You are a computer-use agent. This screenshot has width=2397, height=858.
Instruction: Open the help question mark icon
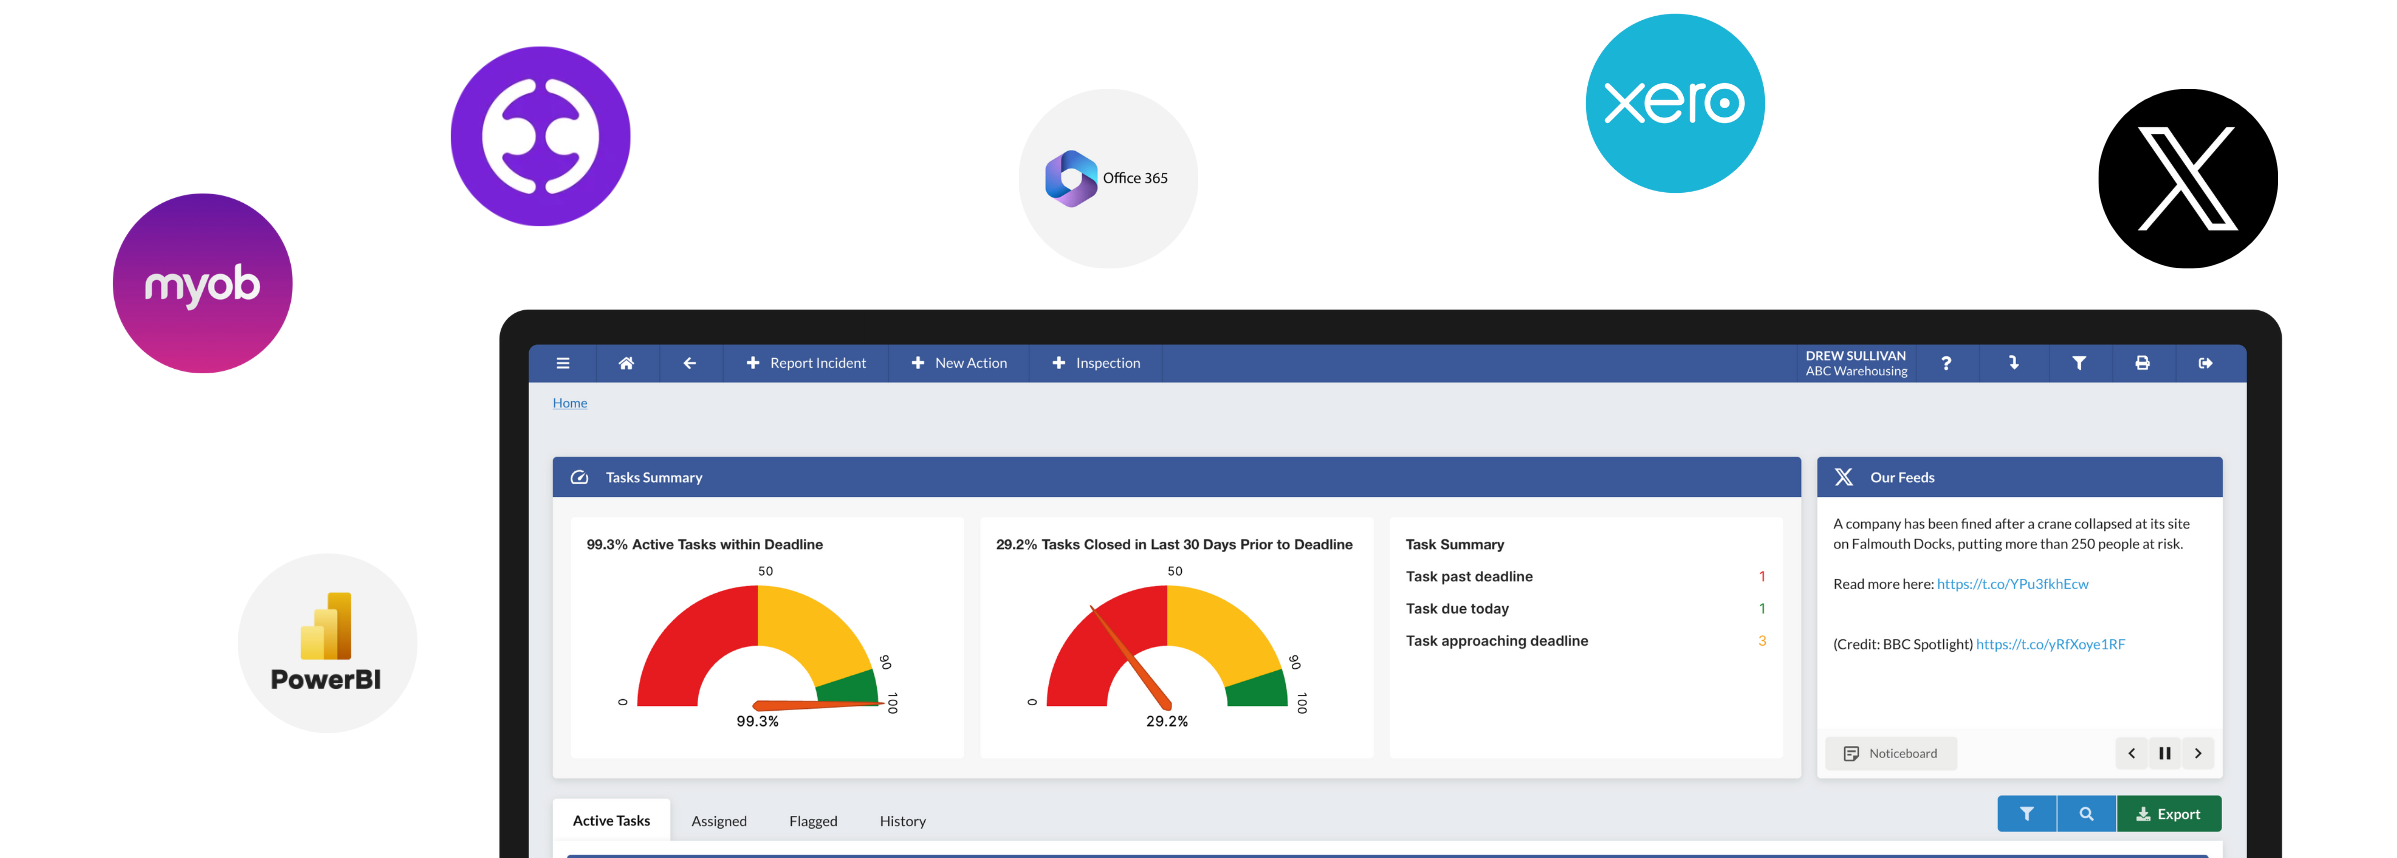[1946, 363]
